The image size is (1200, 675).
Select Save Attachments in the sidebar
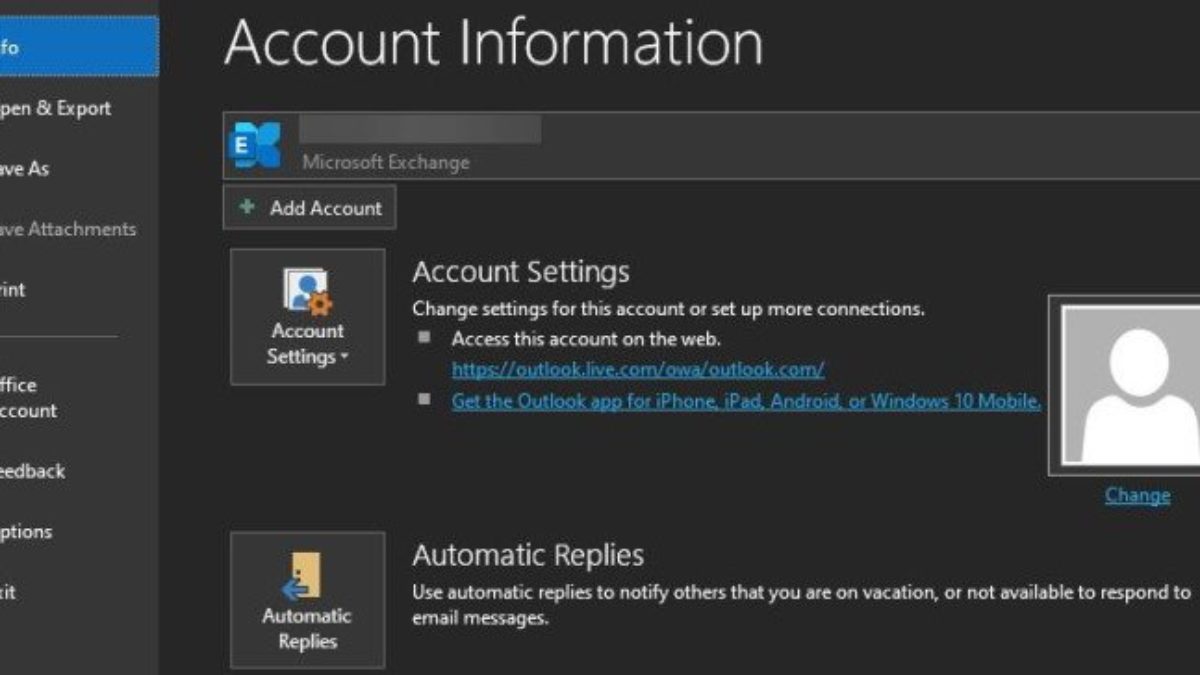[70, 229]
